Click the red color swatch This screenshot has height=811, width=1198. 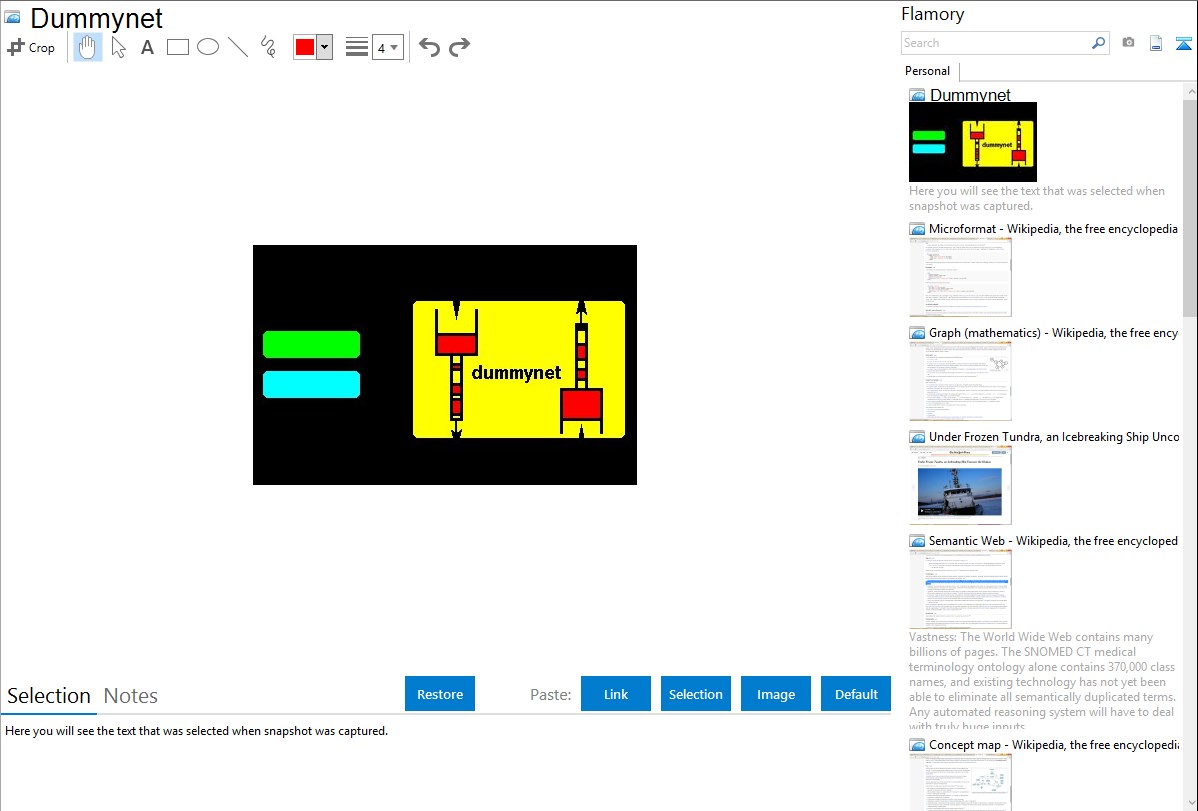pos(305,47)
